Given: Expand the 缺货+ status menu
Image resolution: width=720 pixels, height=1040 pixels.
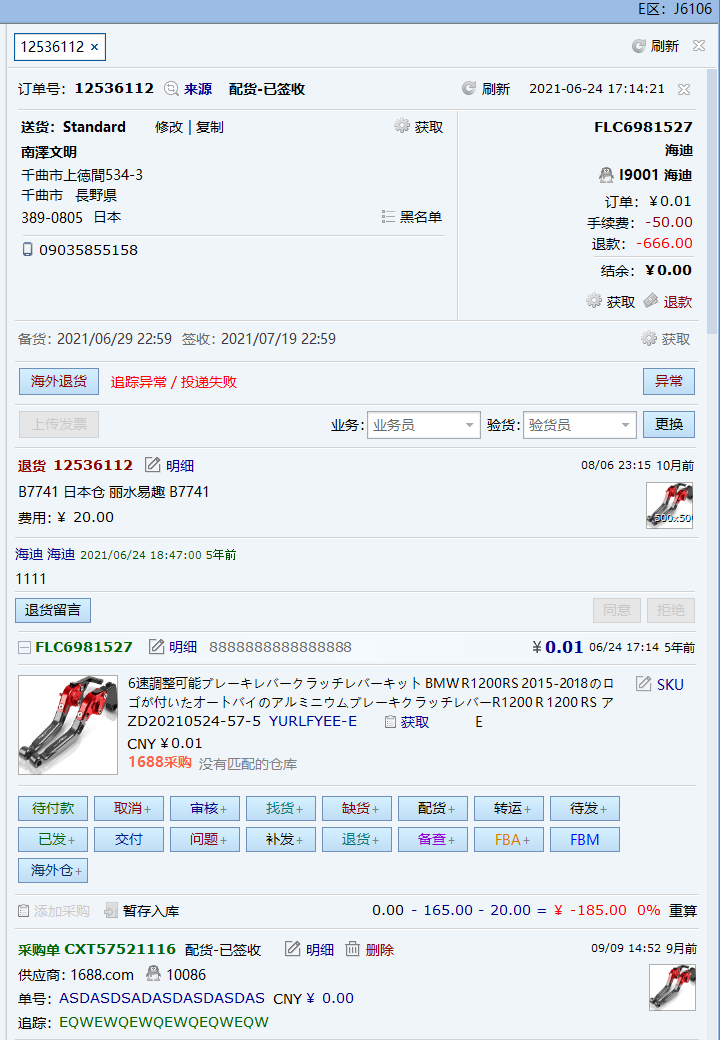Looking at the screenshot, I should (357, 809).
